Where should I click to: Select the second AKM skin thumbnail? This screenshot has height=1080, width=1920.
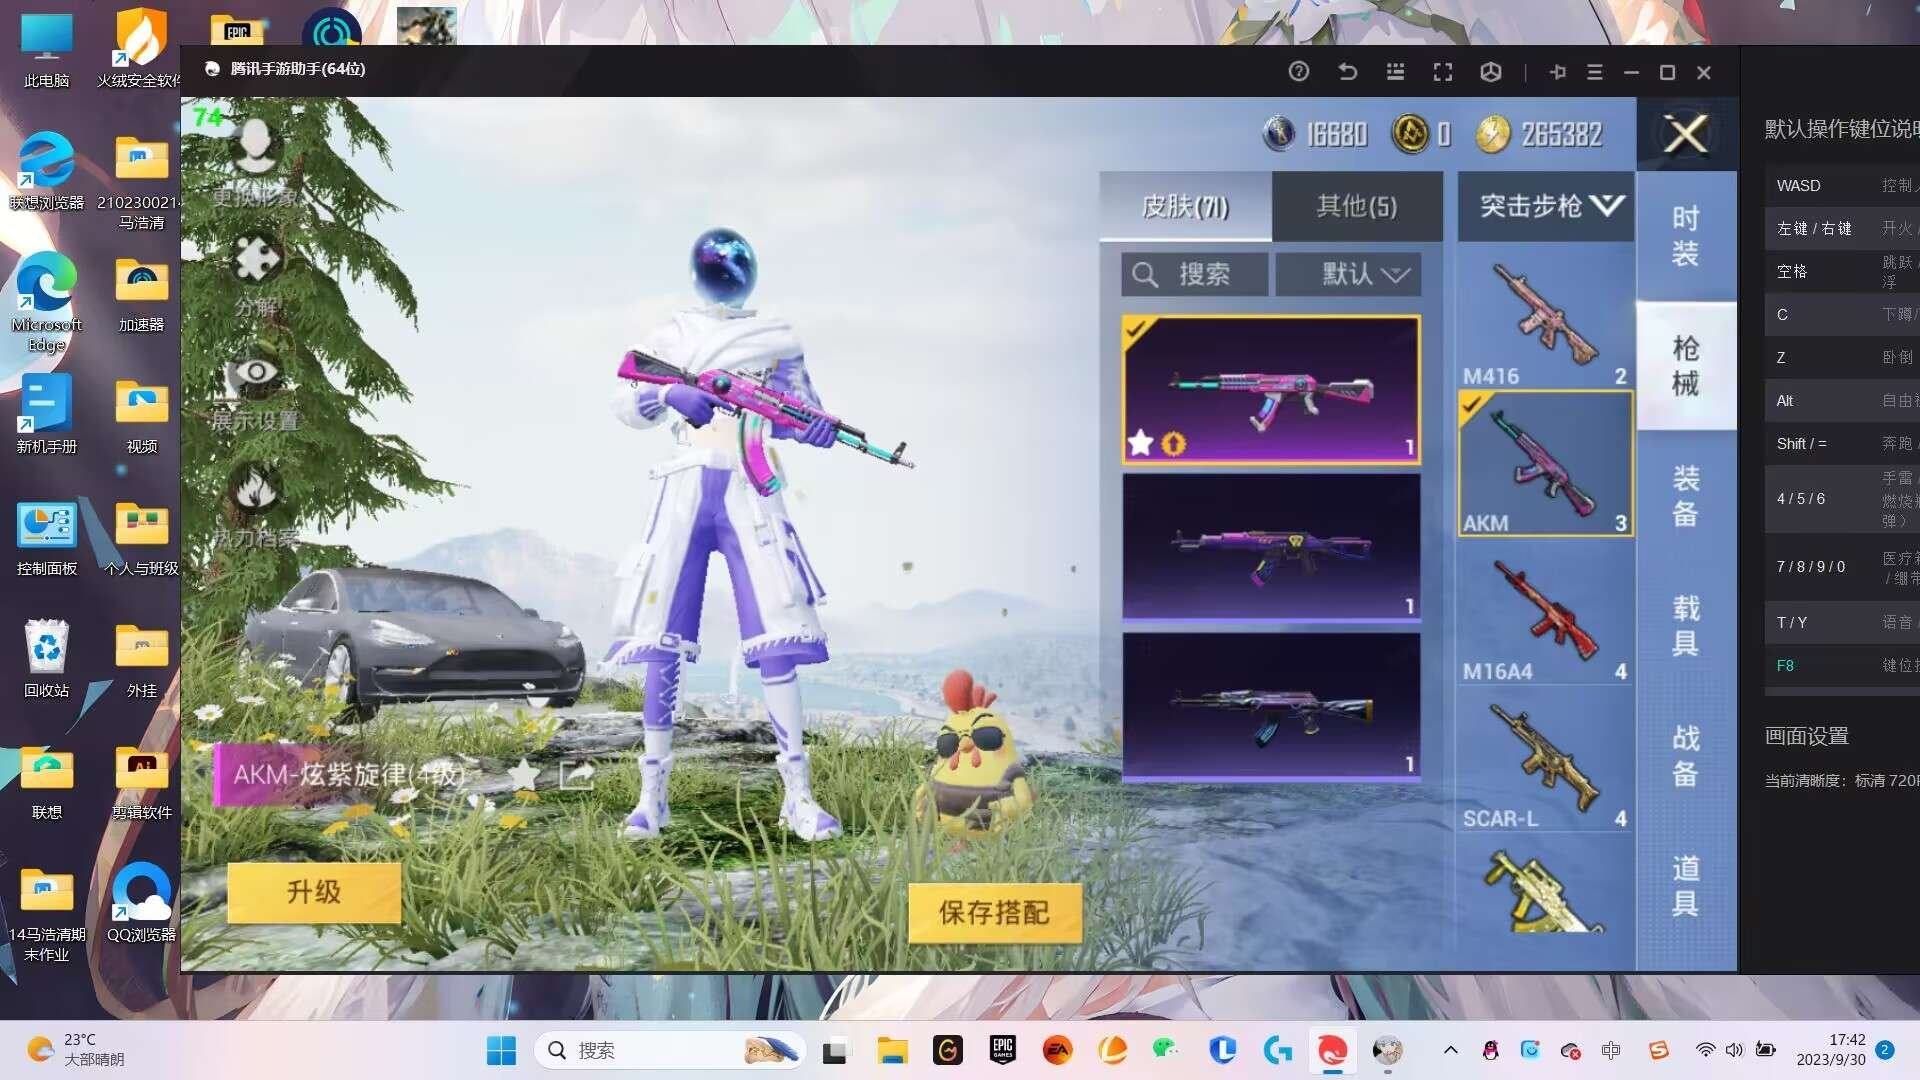click(1271, 547)
